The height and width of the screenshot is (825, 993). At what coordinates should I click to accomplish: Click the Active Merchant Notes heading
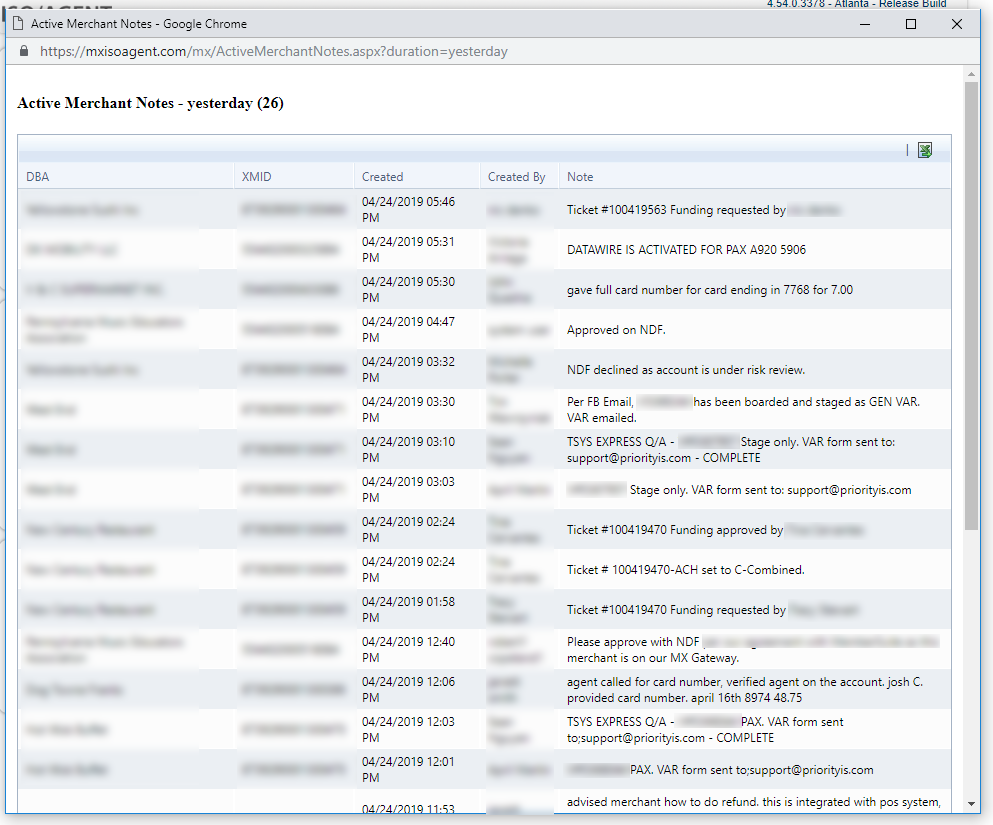click(x=150, y=103)
